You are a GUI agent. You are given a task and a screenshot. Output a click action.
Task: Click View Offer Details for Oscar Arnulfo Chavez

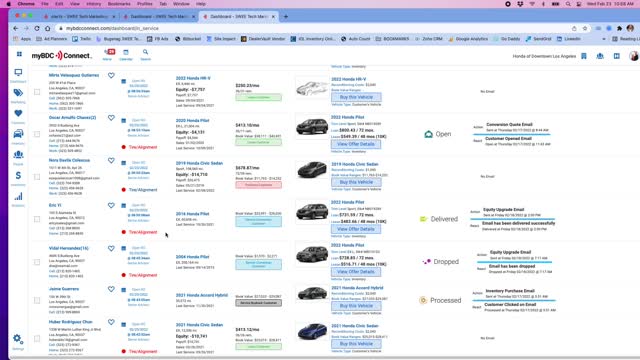click(356, 144)
